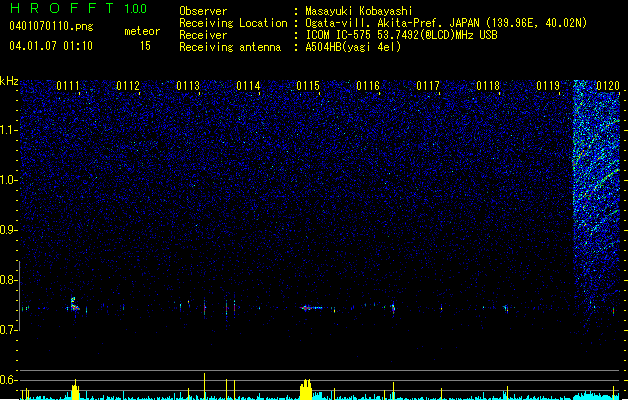This screenshot has height=400, width=629.
Task: Click the 1.1 frequency axis label
Action: (8, 130)
